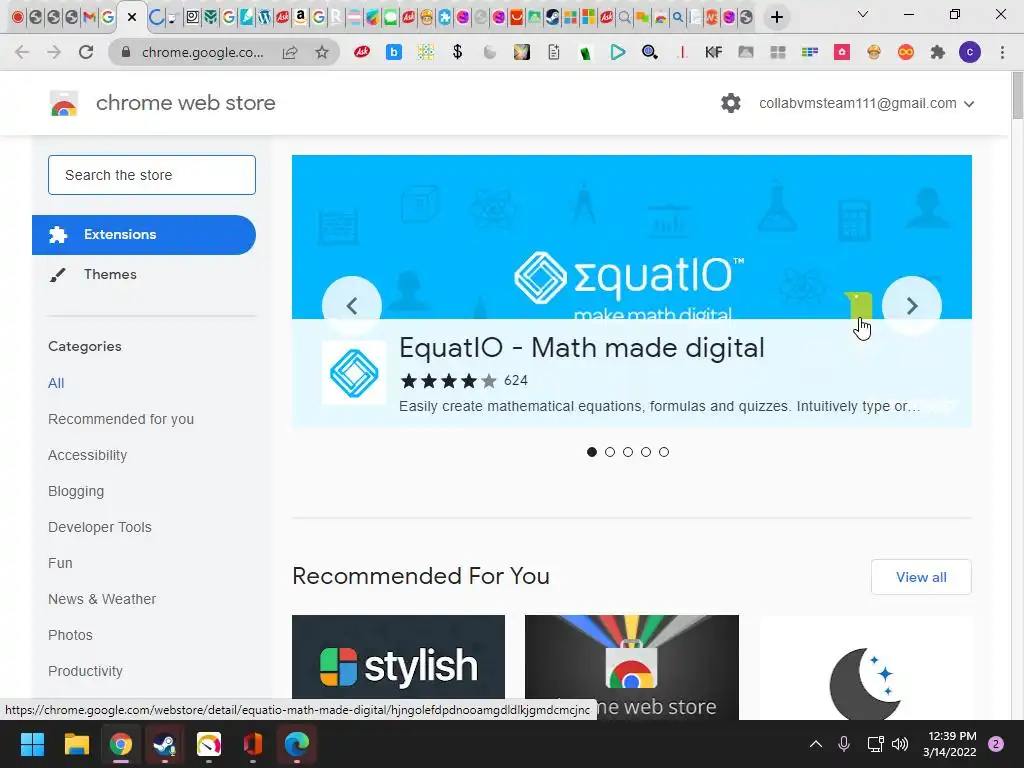Click the share page icon in address bar
Viewport: 1024px width, 768px height.
pyautogui.click(x=290, y=52)
